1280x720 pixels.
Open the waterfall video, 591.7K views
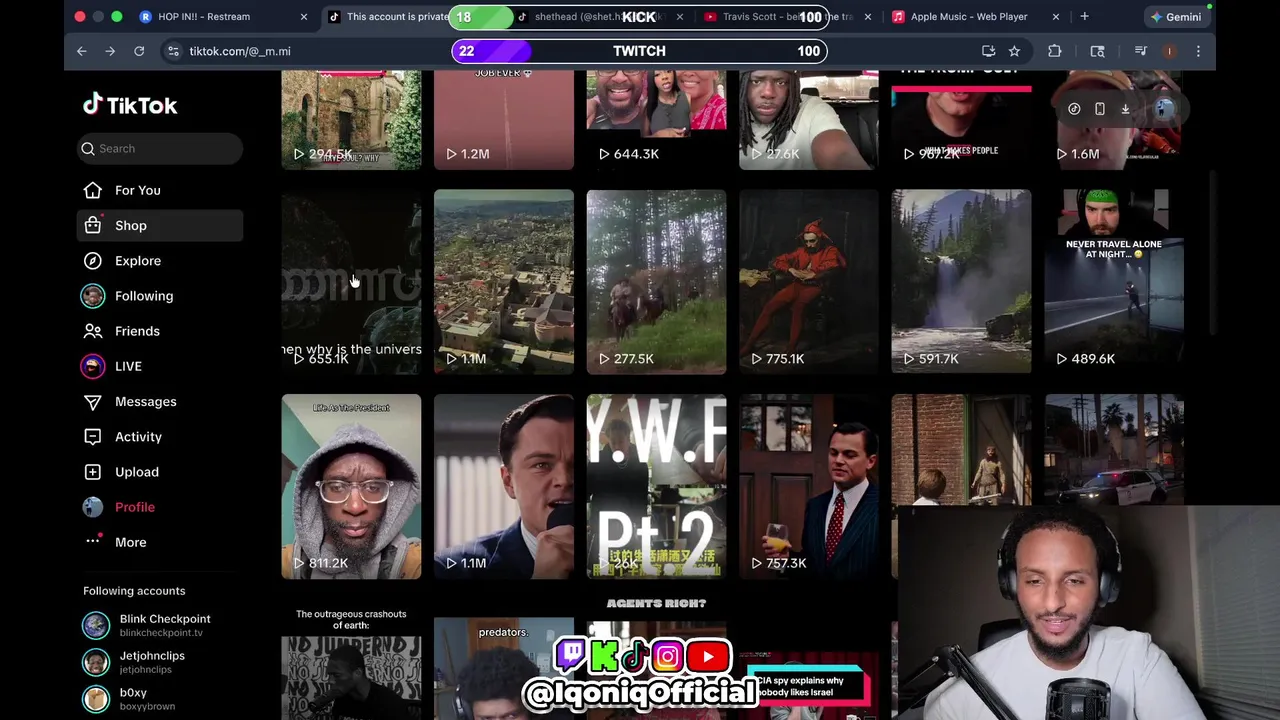tap(961, 281)
